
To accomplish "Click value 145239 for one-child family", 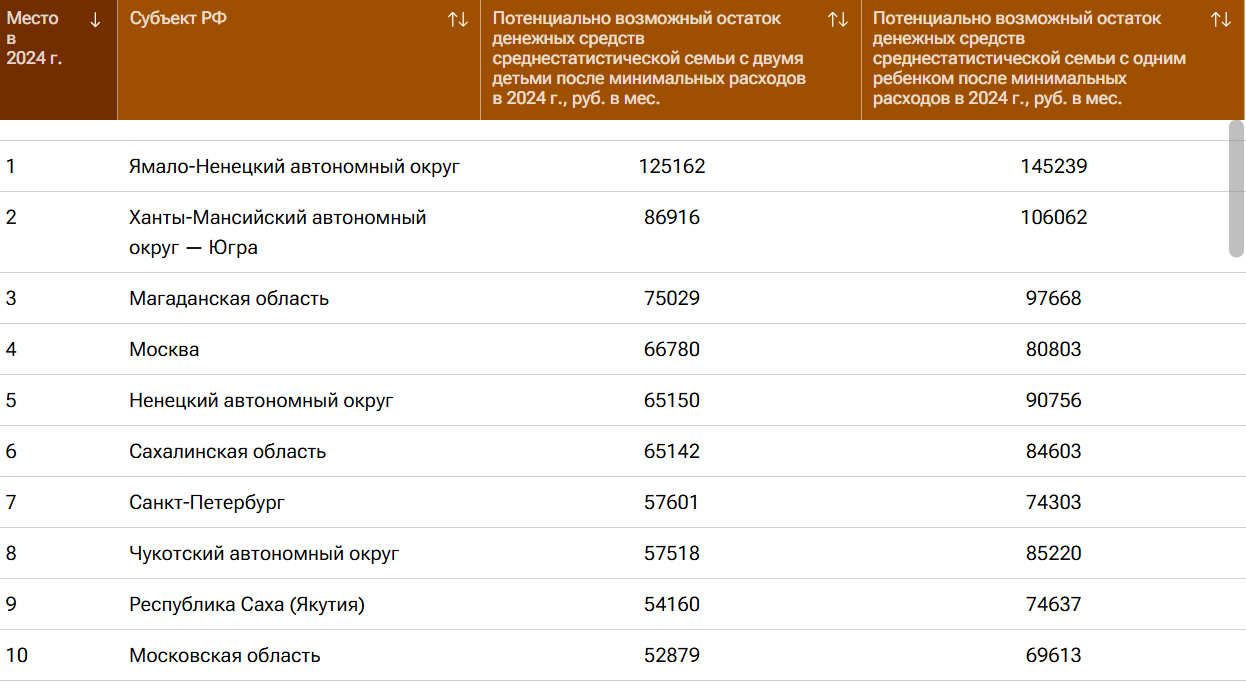I will click(1053, 167).
